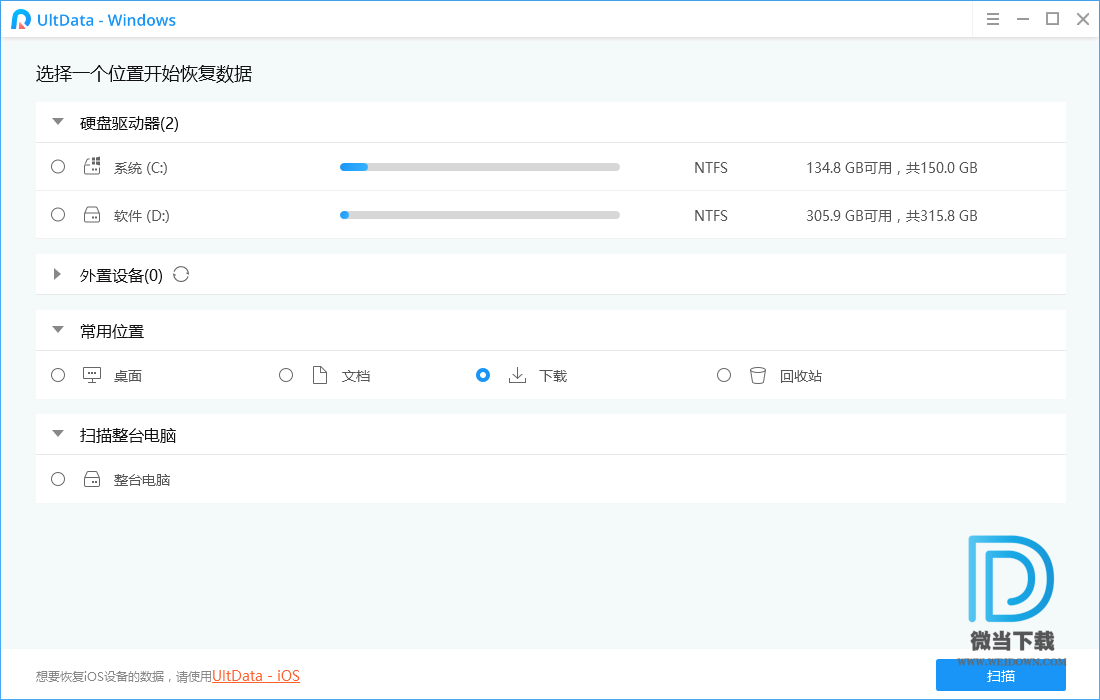Open the hamburger menu in title bar

pos(993,19)
